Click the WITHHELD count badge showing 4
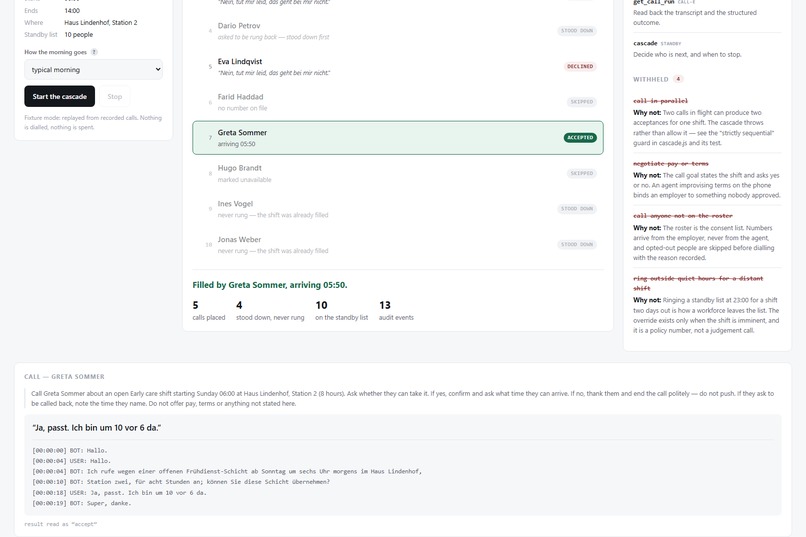The width and height of the screenshot is (806, 537). pos(678,79)
